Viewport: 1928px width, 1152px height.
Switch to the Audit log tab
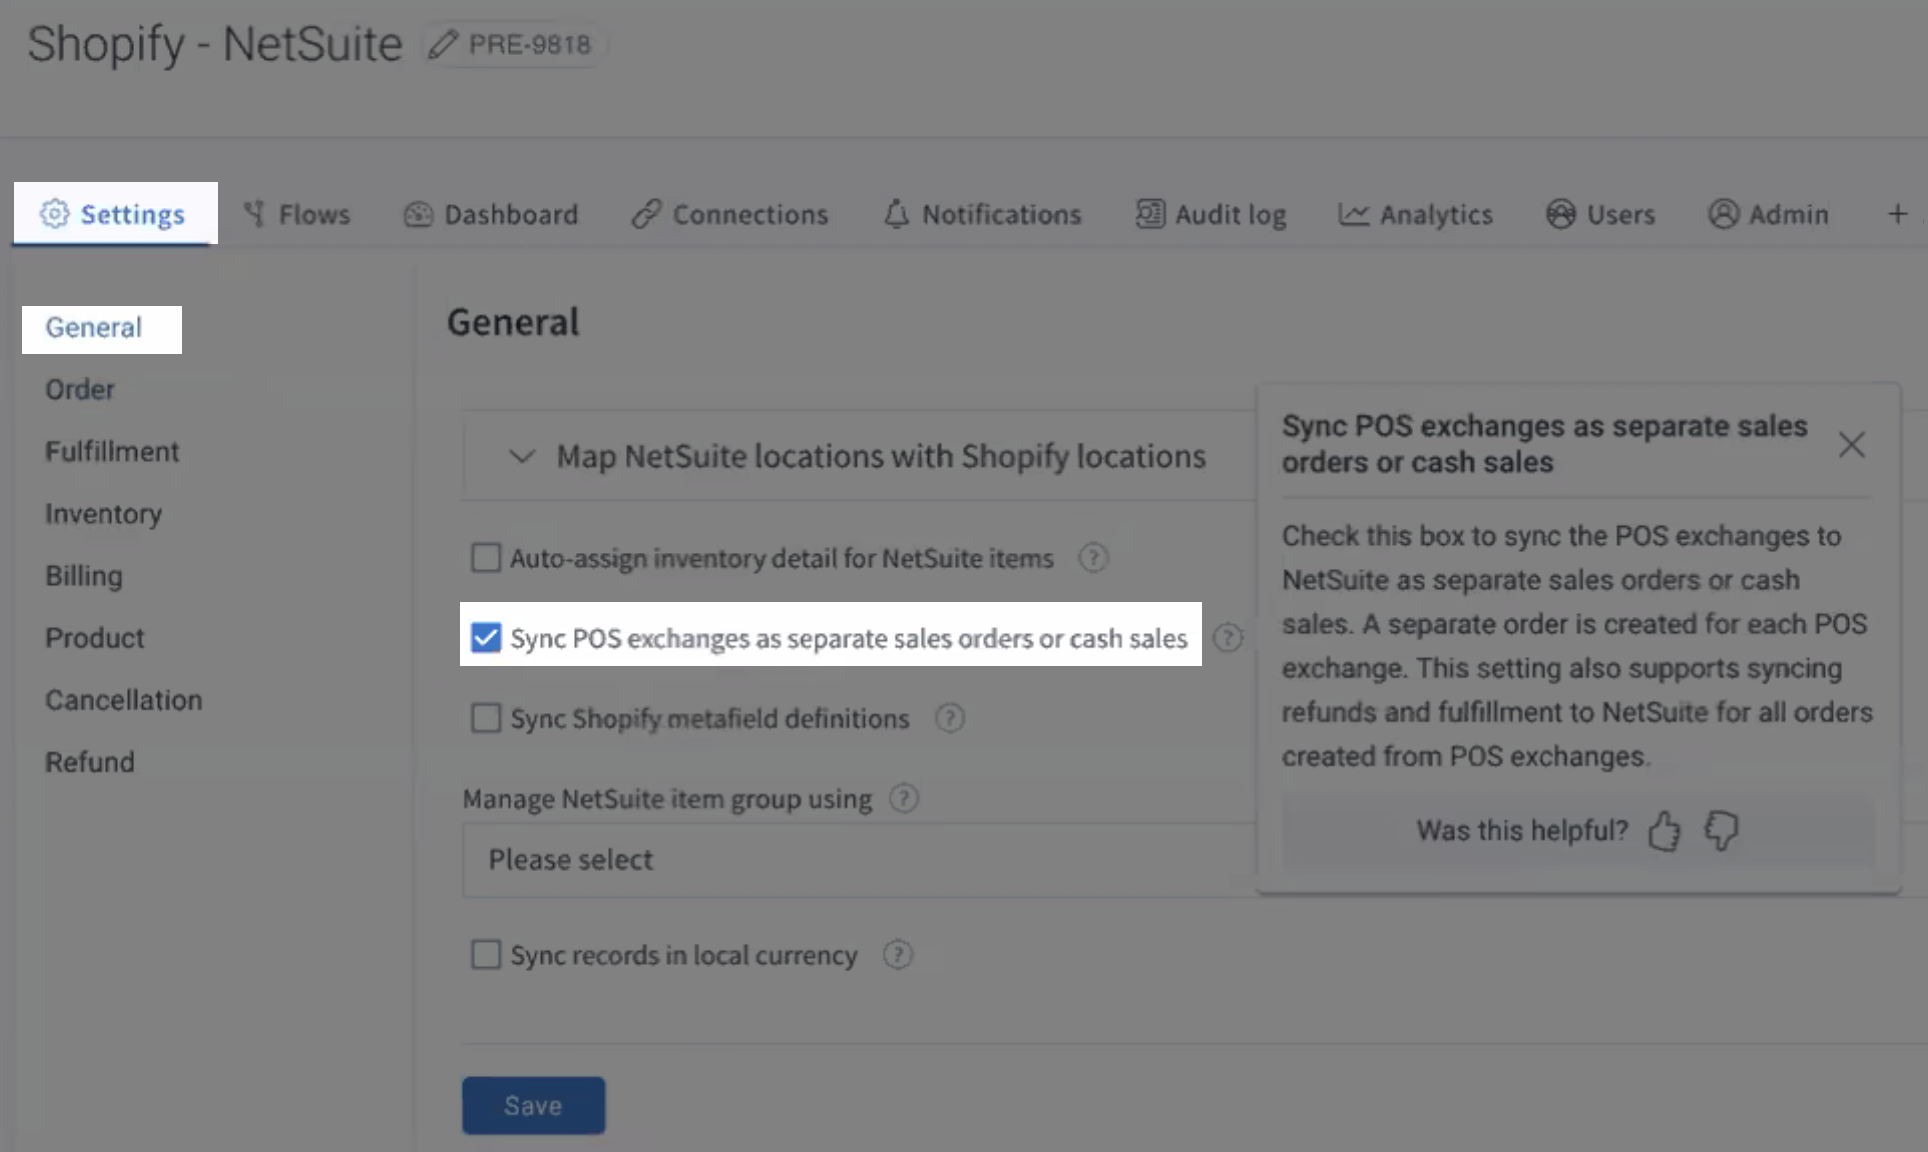click(1211, 214)
